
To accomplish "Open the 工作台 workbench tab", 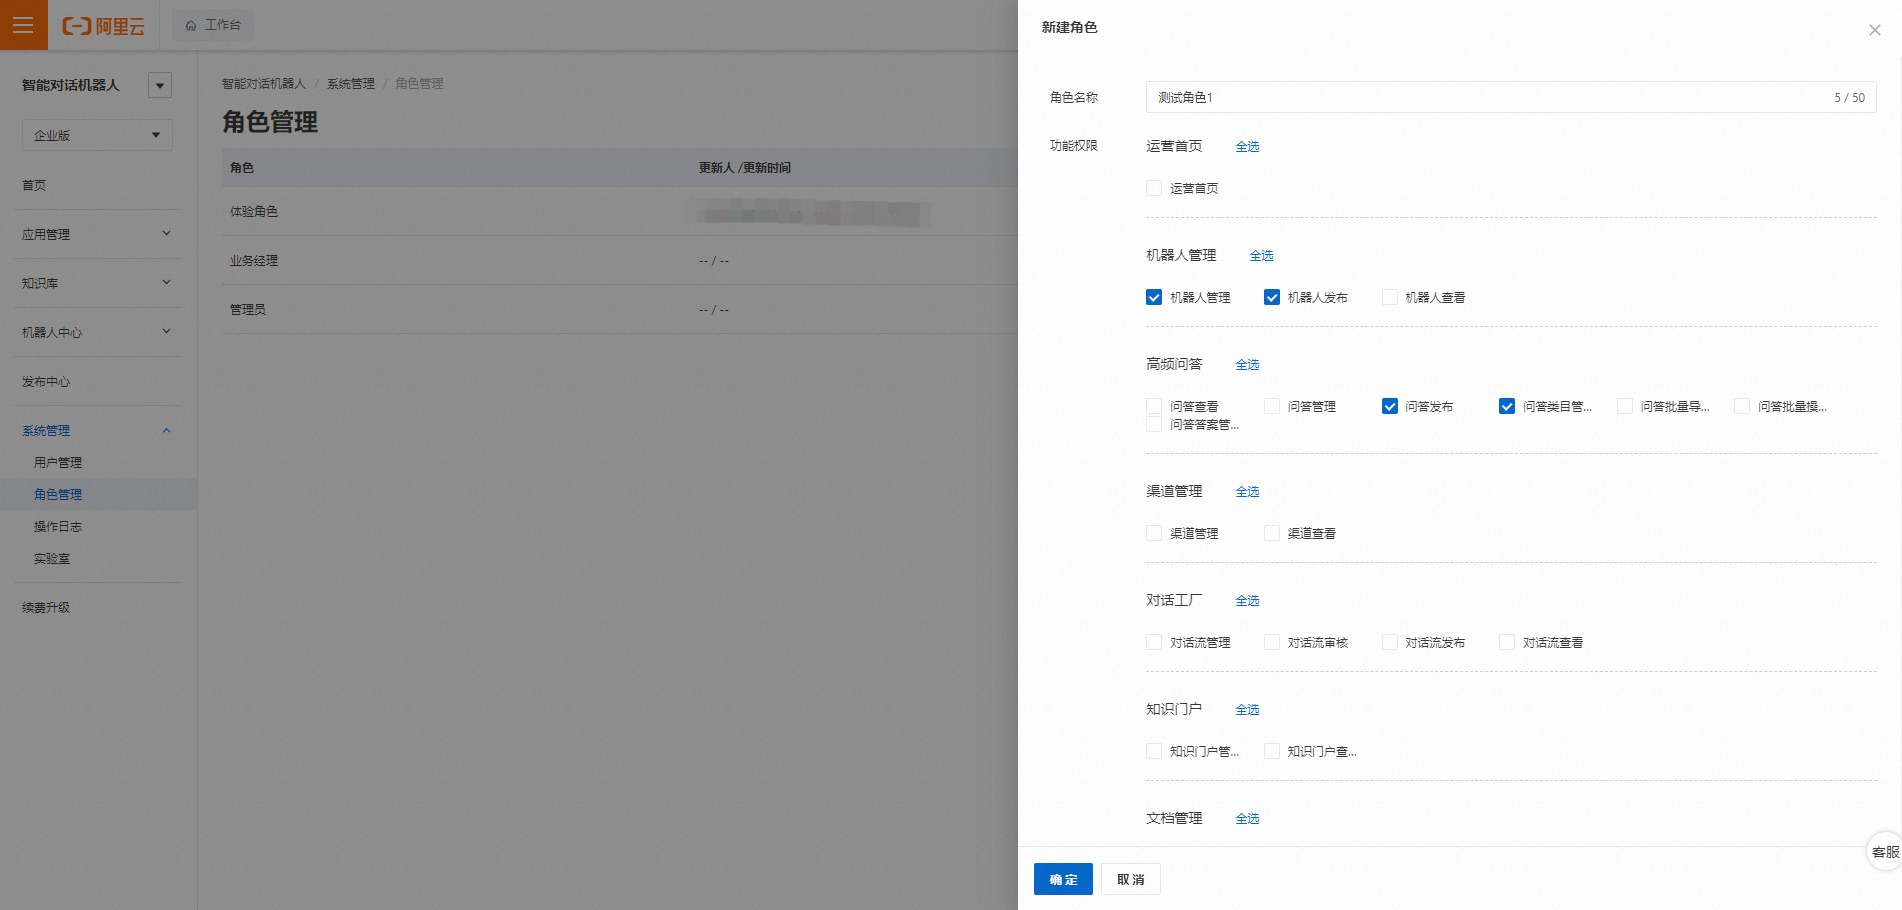I will coord(213,25).
